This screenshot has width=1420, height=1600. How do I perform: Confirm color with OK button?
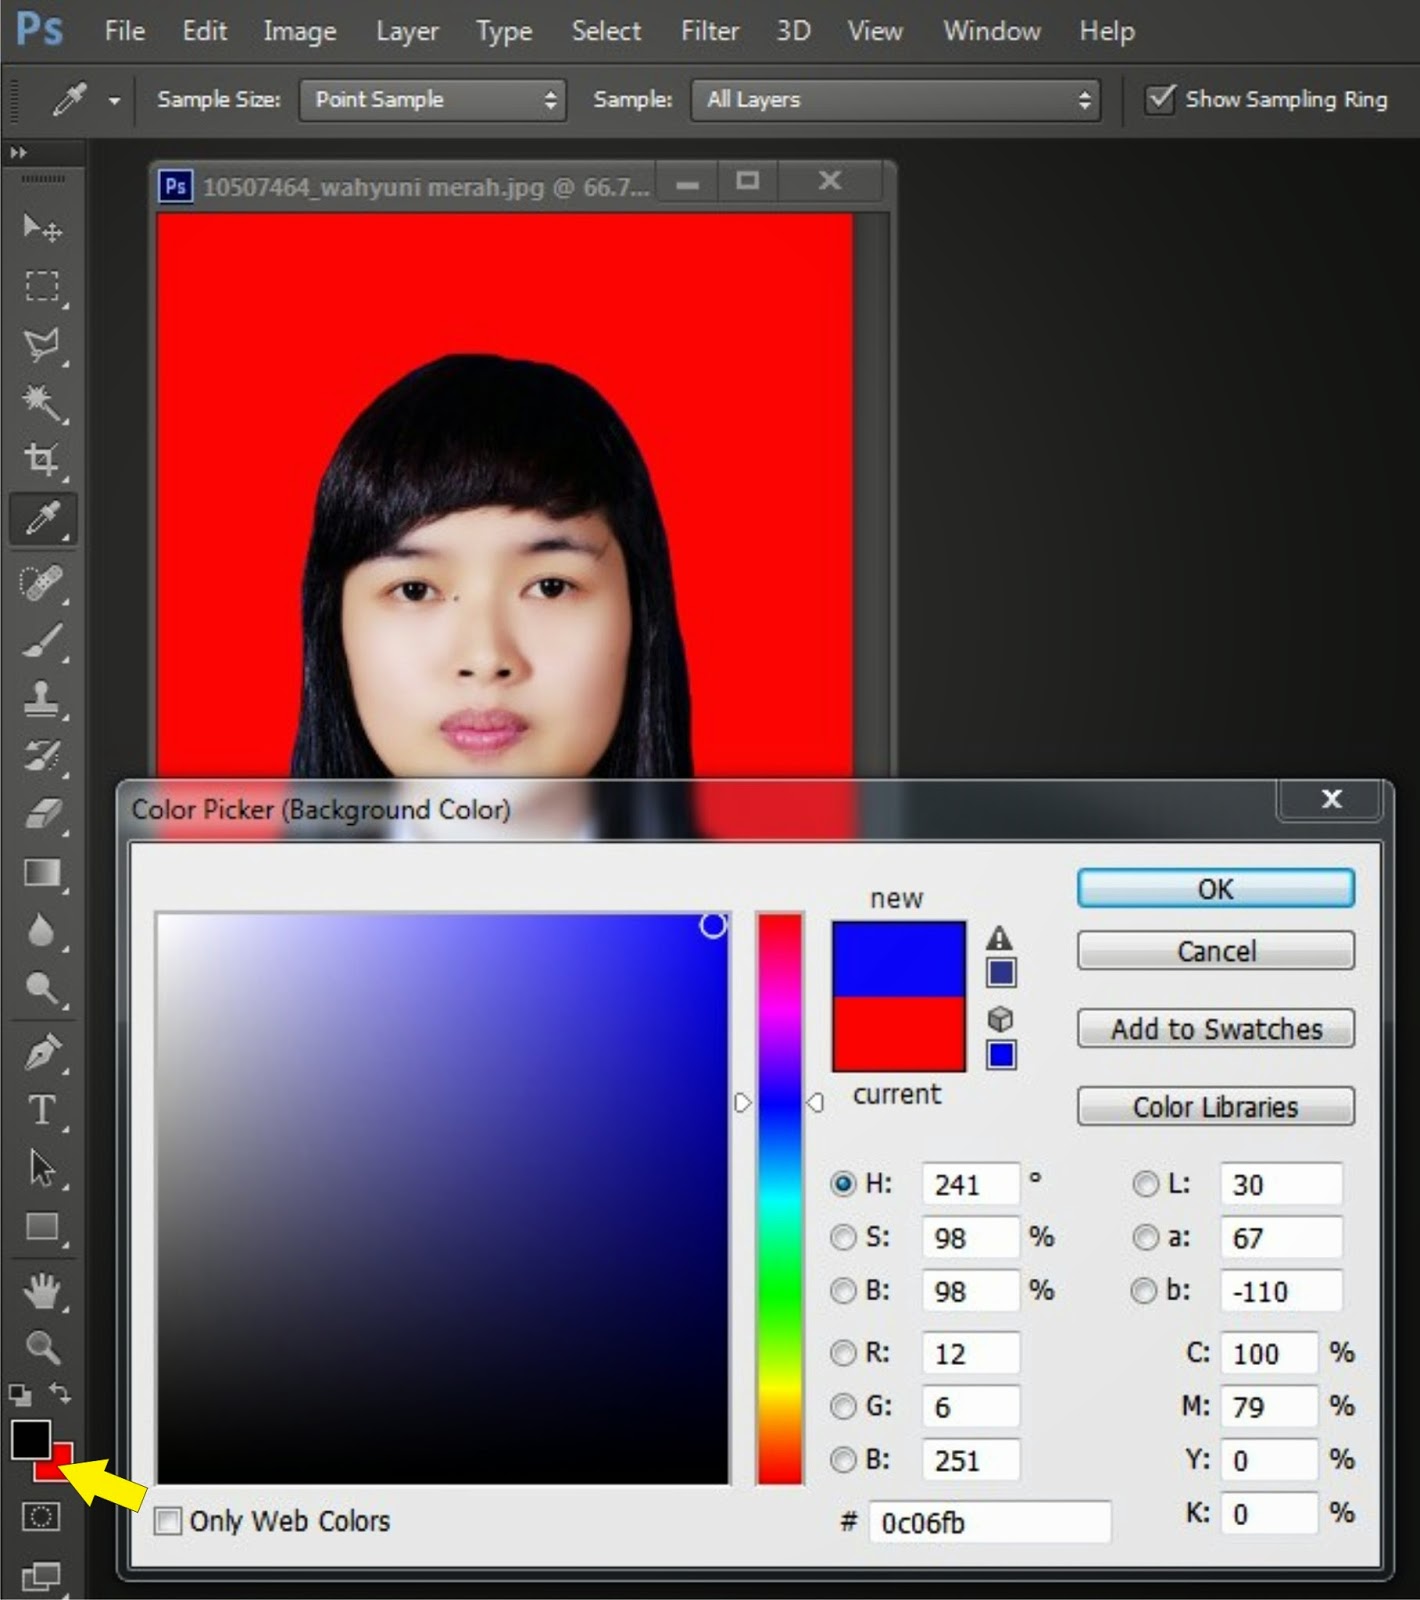coord(1216,889)
